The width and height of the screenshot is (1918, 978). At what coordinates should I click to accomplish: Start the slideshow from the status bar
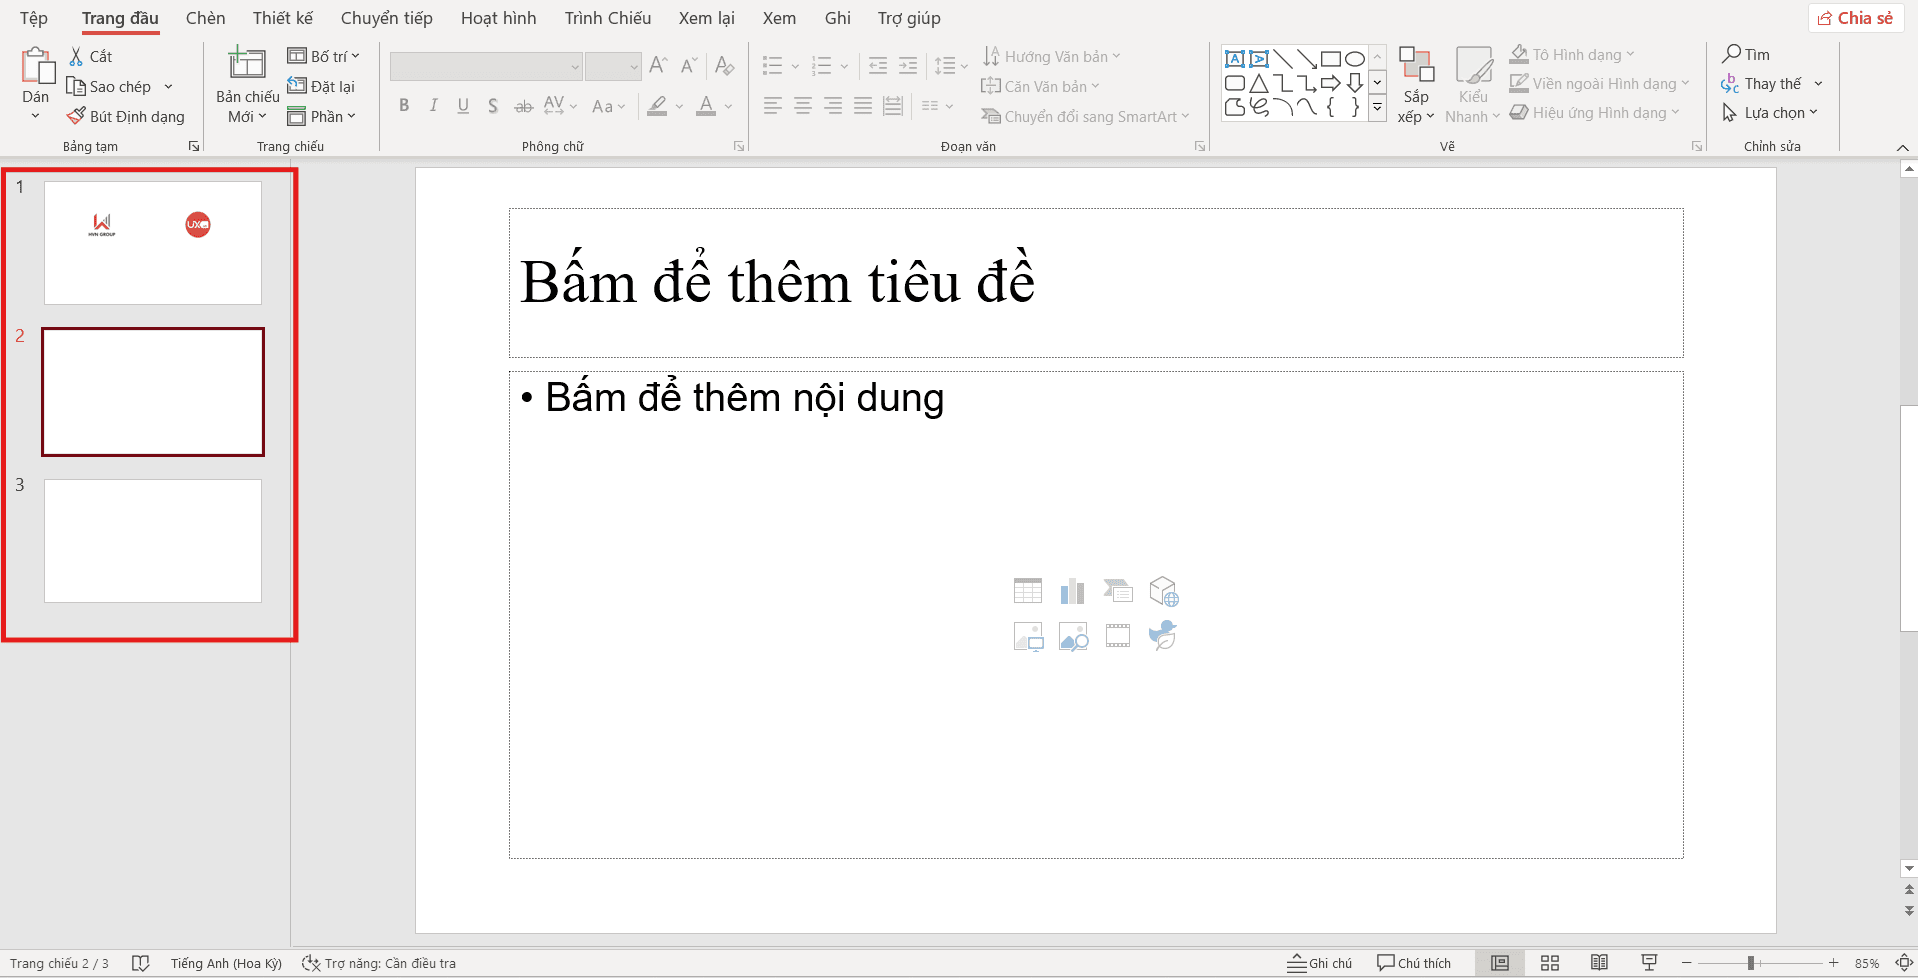click(x=1648, y=962)
